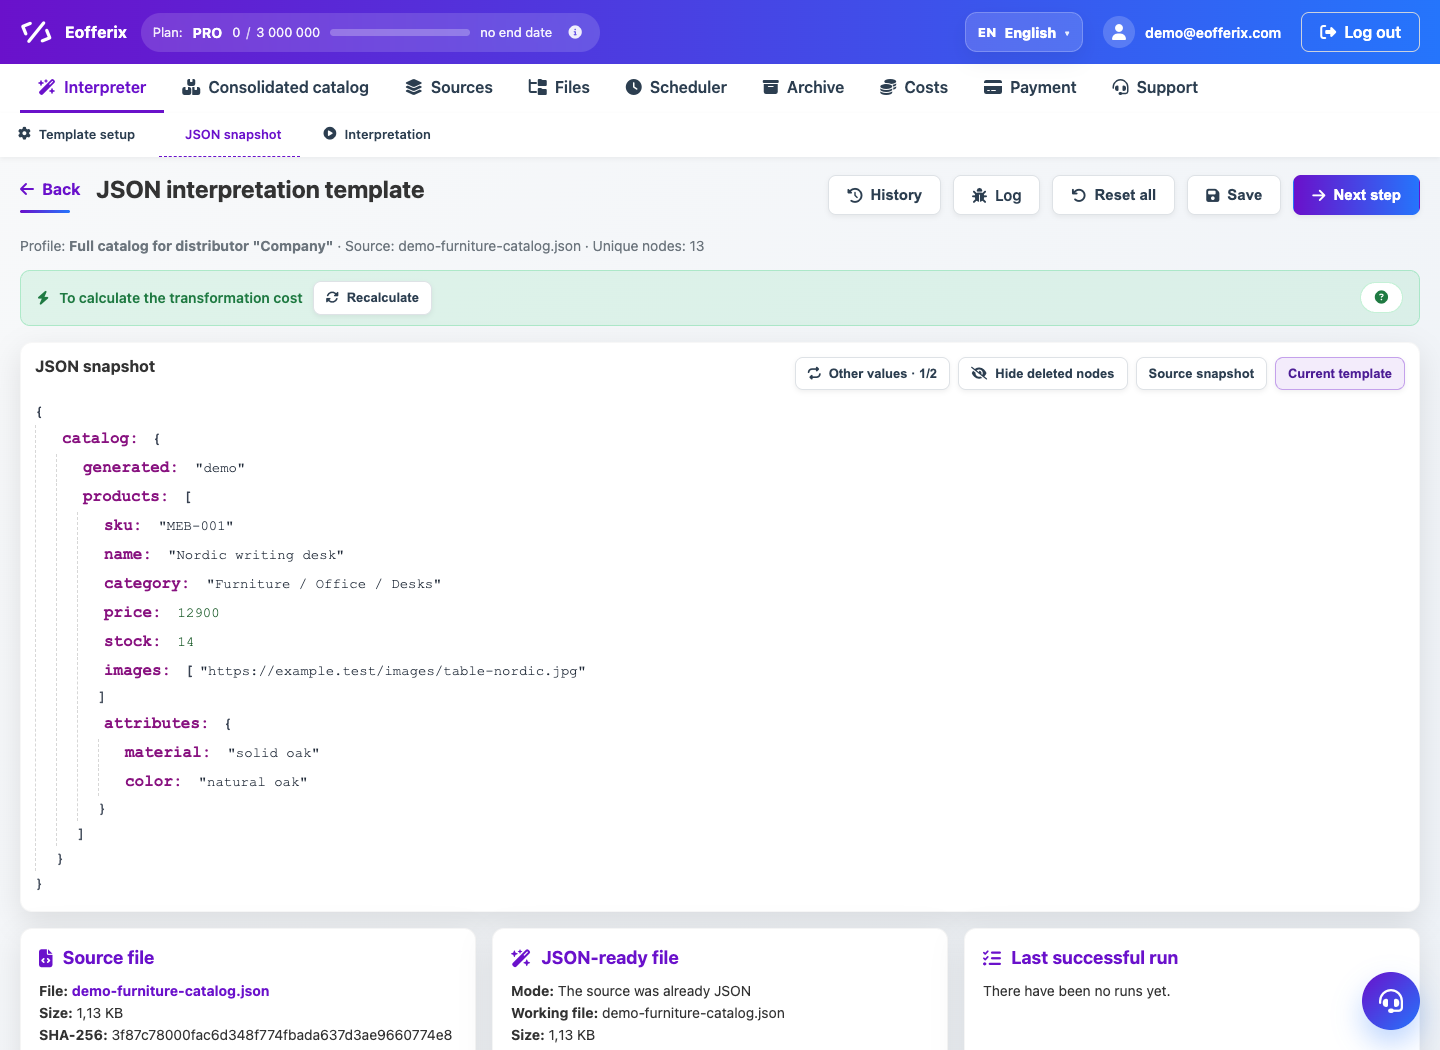Select the color key

pyautogui.click(x=153, y=781)
